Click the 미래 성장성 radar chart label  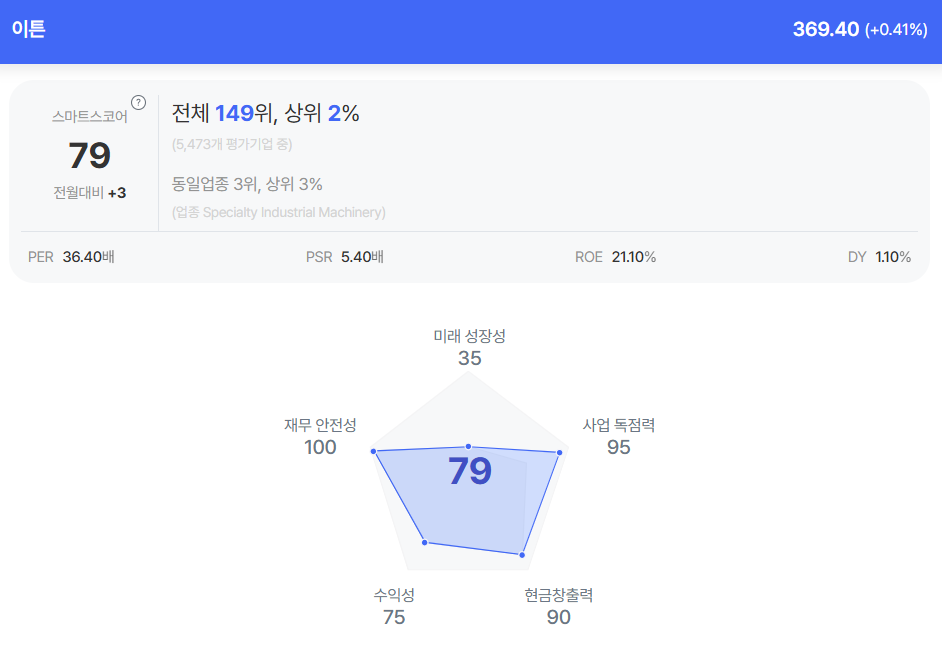tap(469, 336)
